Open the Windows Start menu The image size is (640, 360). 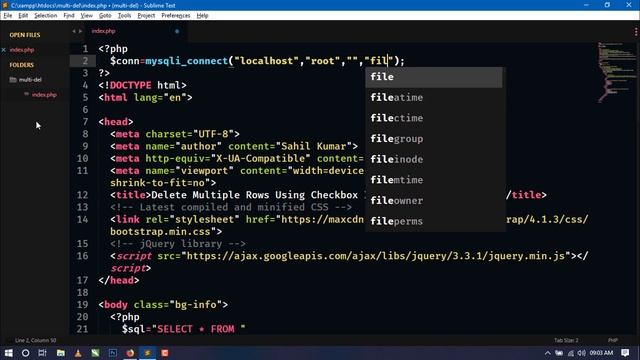click(8, 353)
